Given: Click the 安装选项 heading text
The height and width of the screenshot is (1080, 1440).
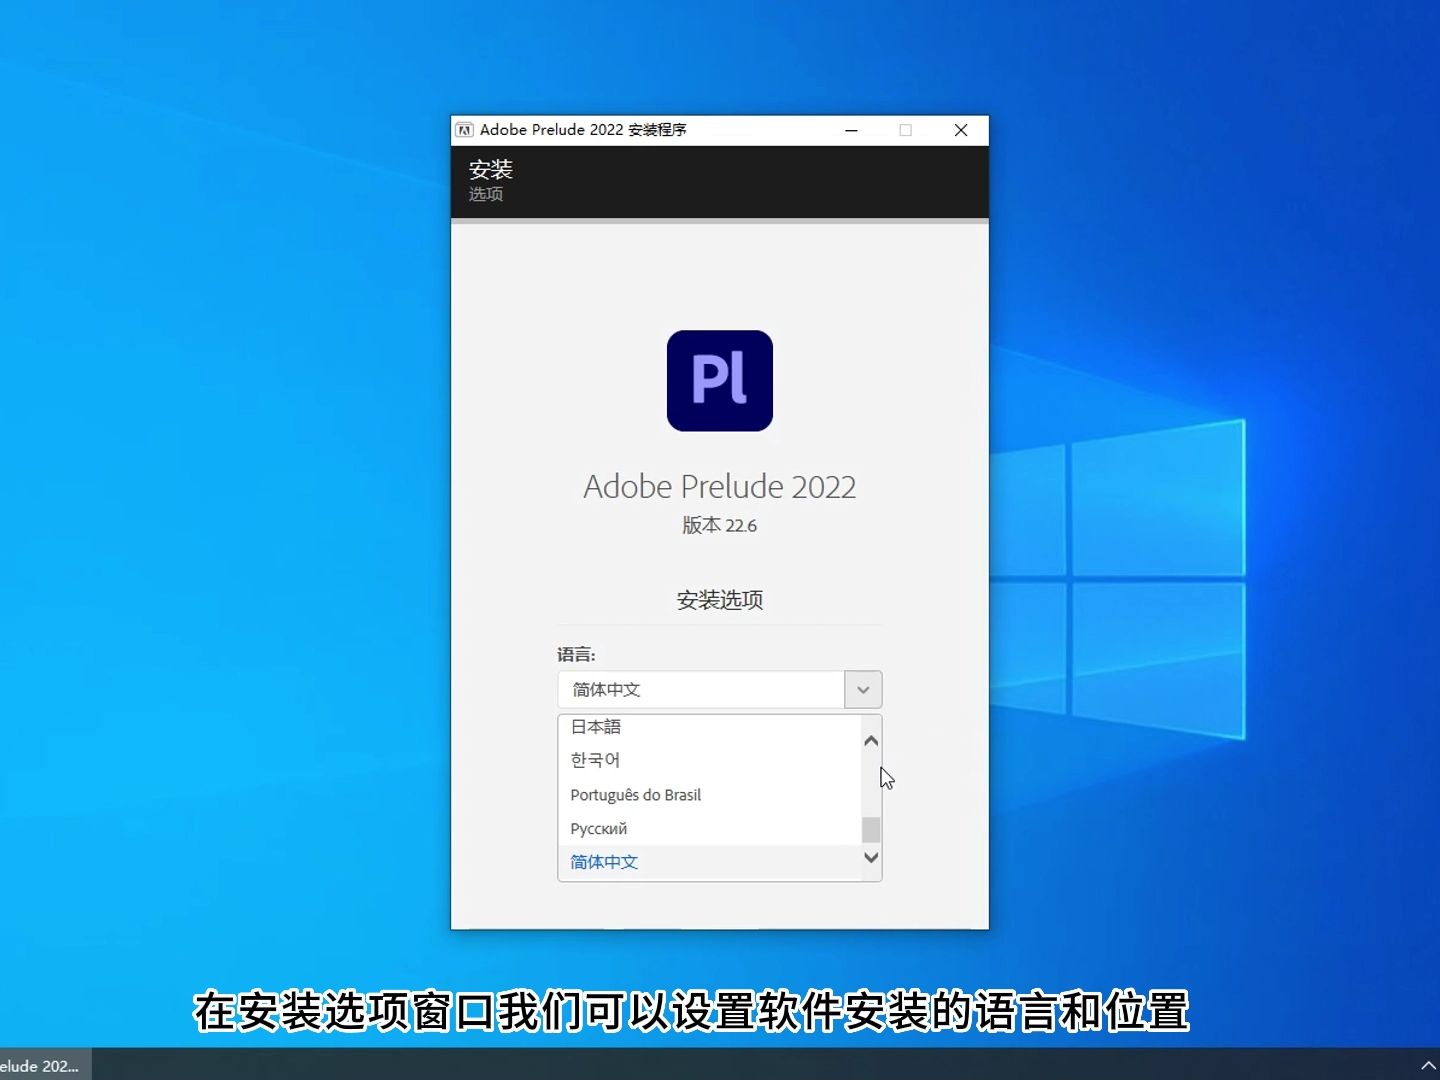Looking at the screenshot, I should point(720,600).
